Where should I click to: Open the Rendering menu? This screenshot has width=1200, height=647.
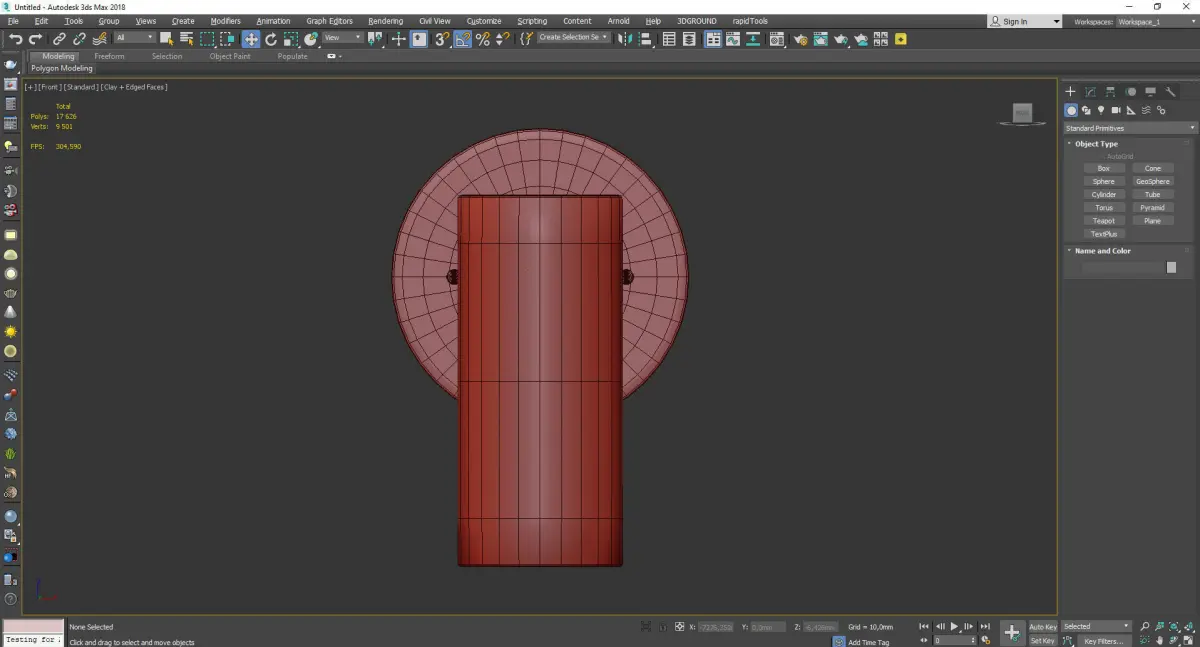[385, 21]
